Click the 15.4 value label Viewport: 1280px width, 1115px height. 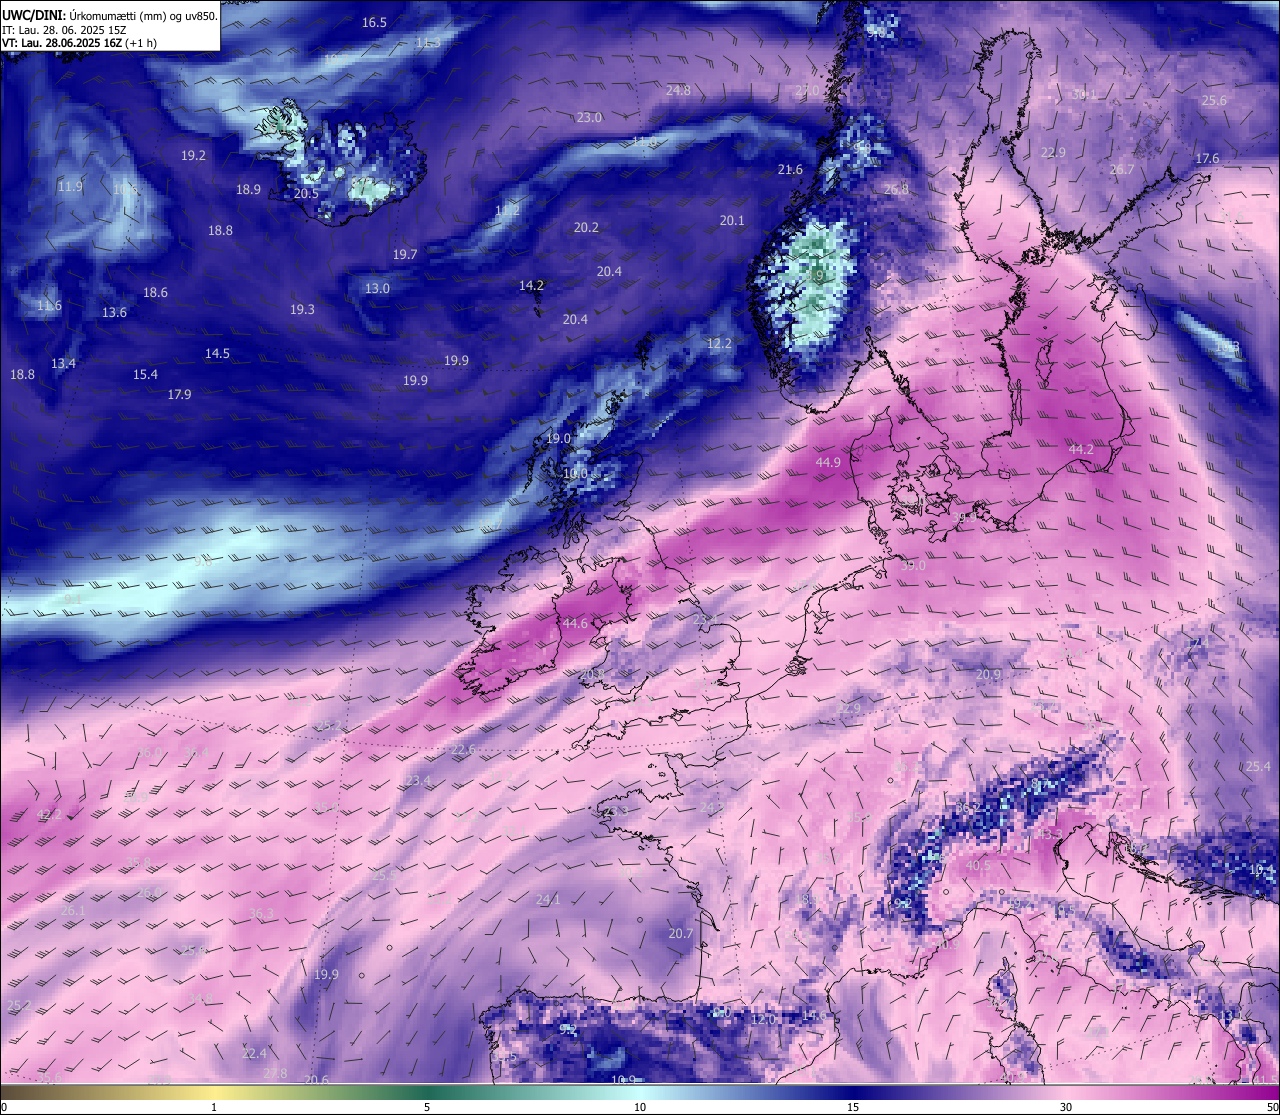[x=145, y=374]
